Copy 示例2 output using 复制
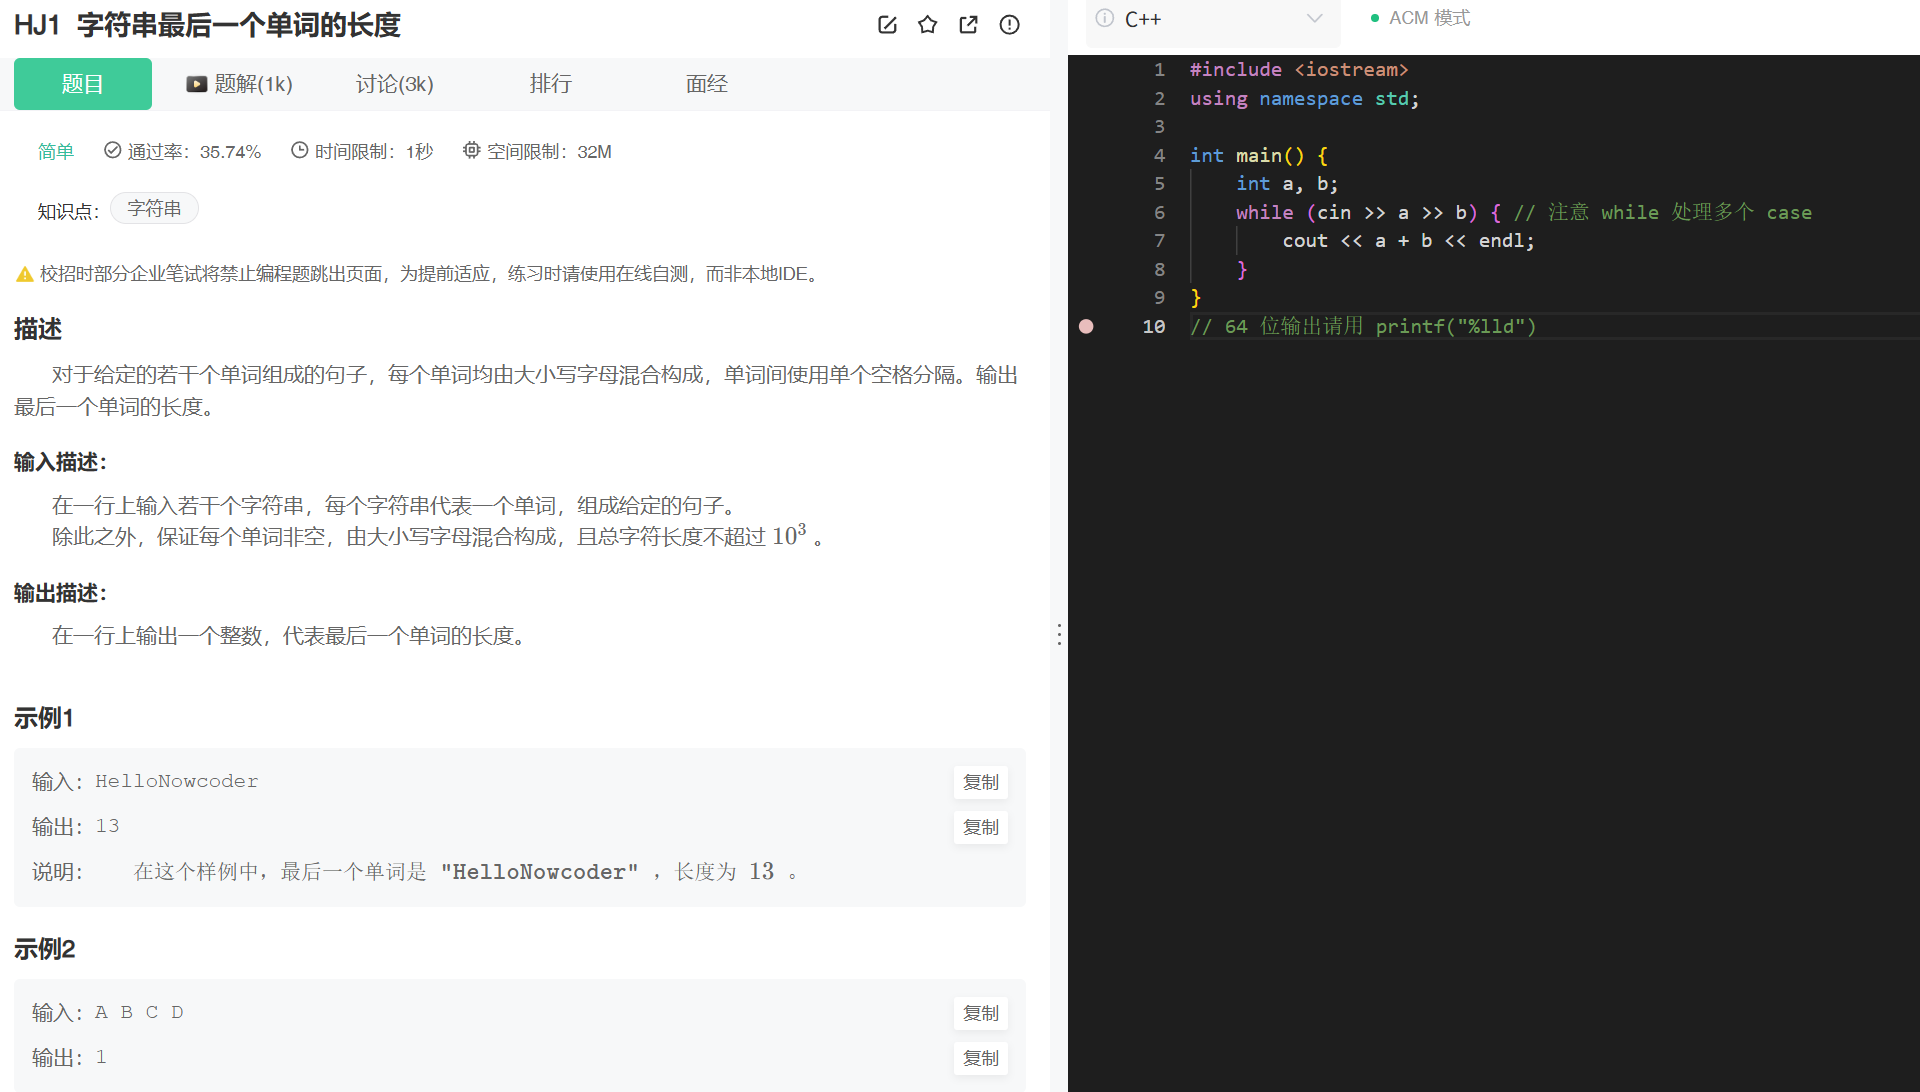The height and width of the screenshot is (1092, 1920). (980, 1058)
